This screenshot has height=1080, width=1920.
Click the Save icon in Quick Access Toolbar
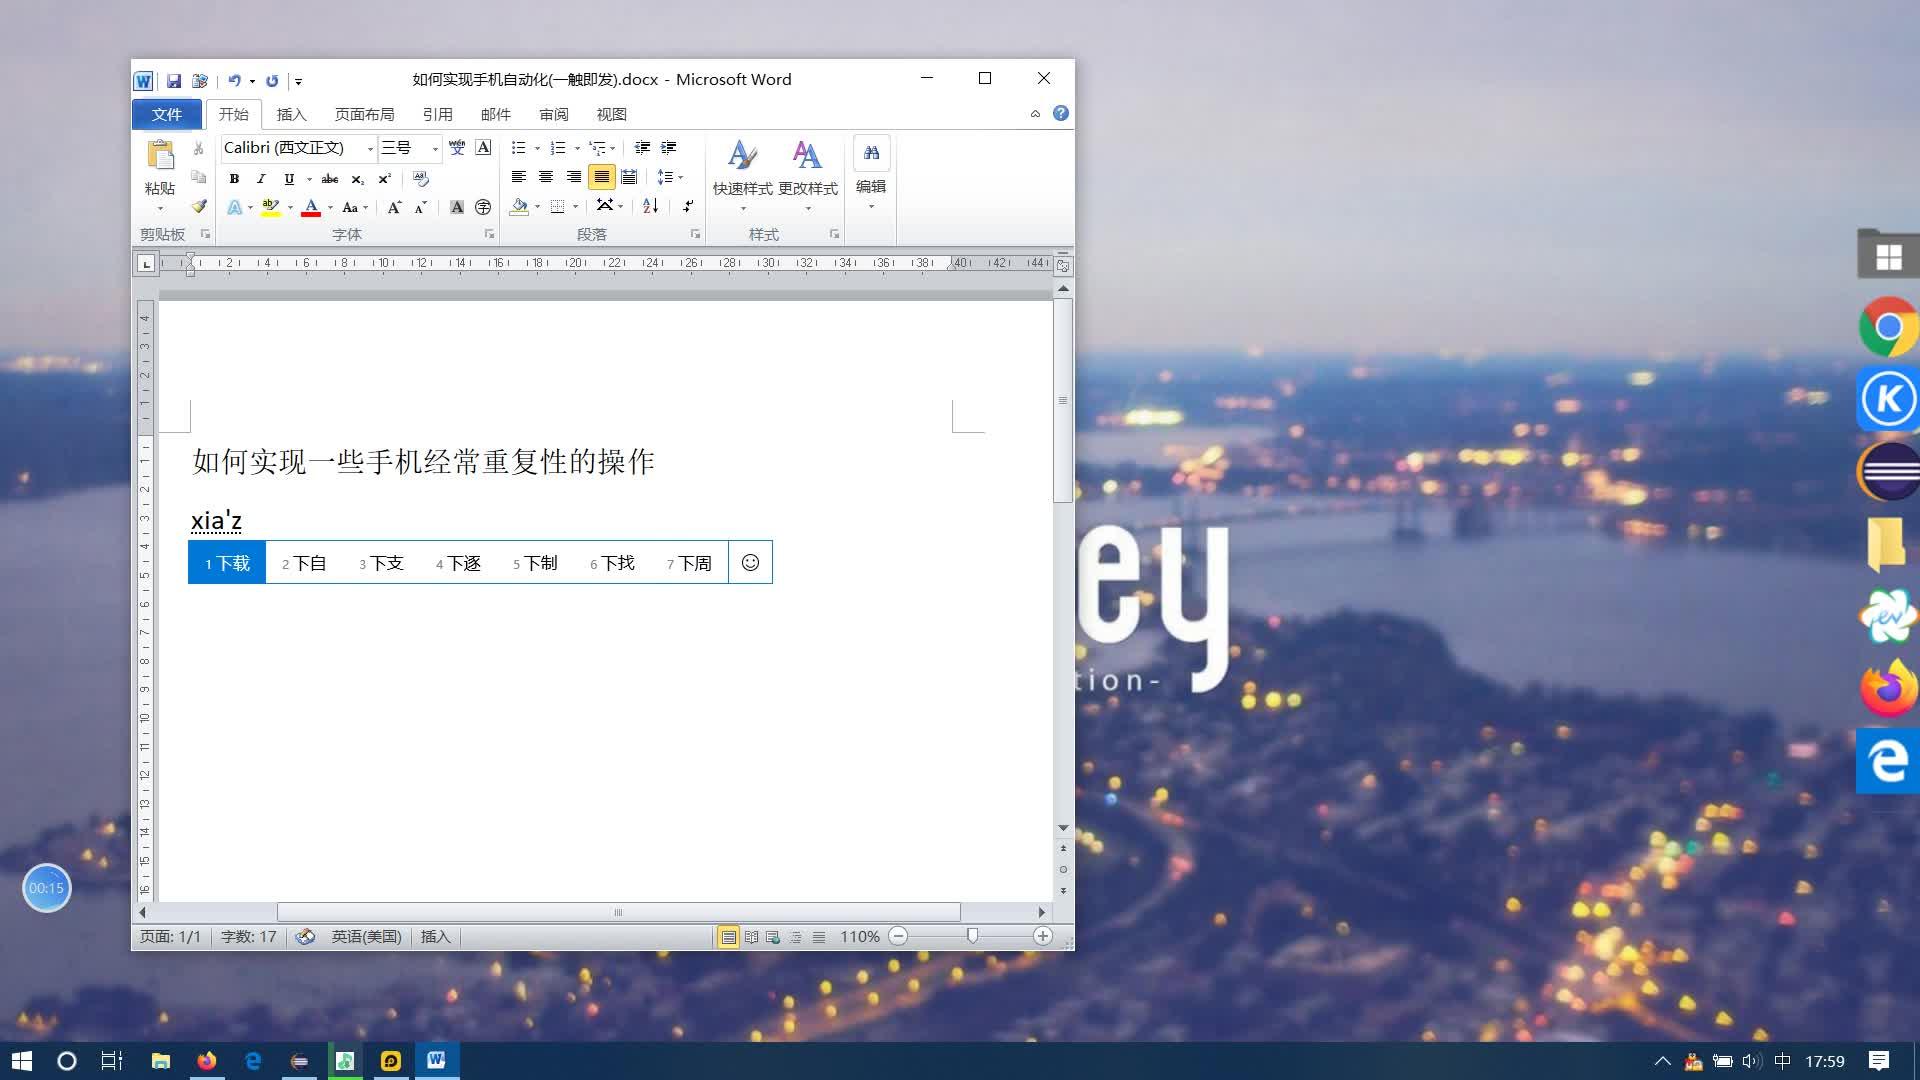[x=174, y=81]
